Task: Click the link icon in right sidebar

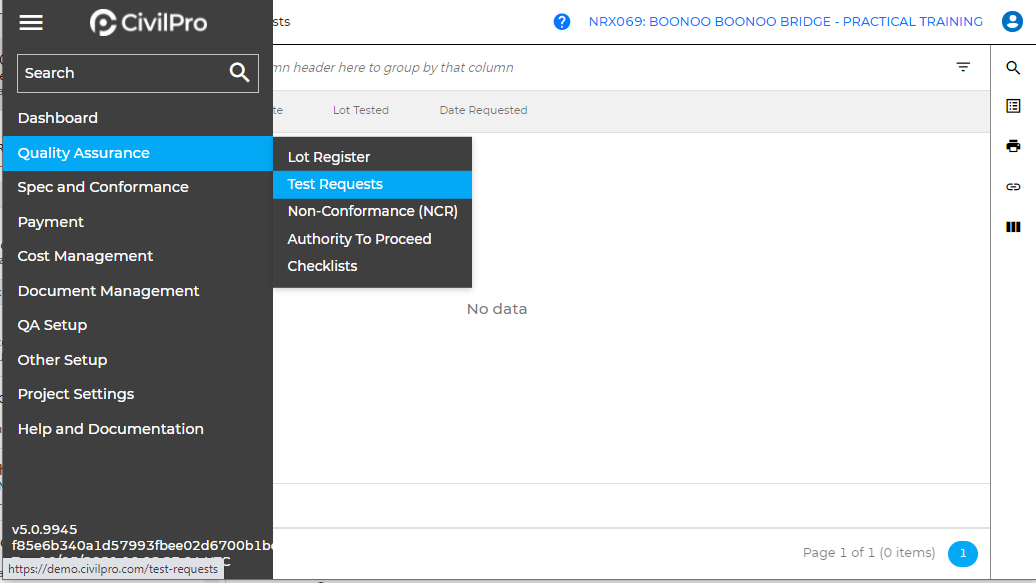Action: click(x=1013, y=187)
